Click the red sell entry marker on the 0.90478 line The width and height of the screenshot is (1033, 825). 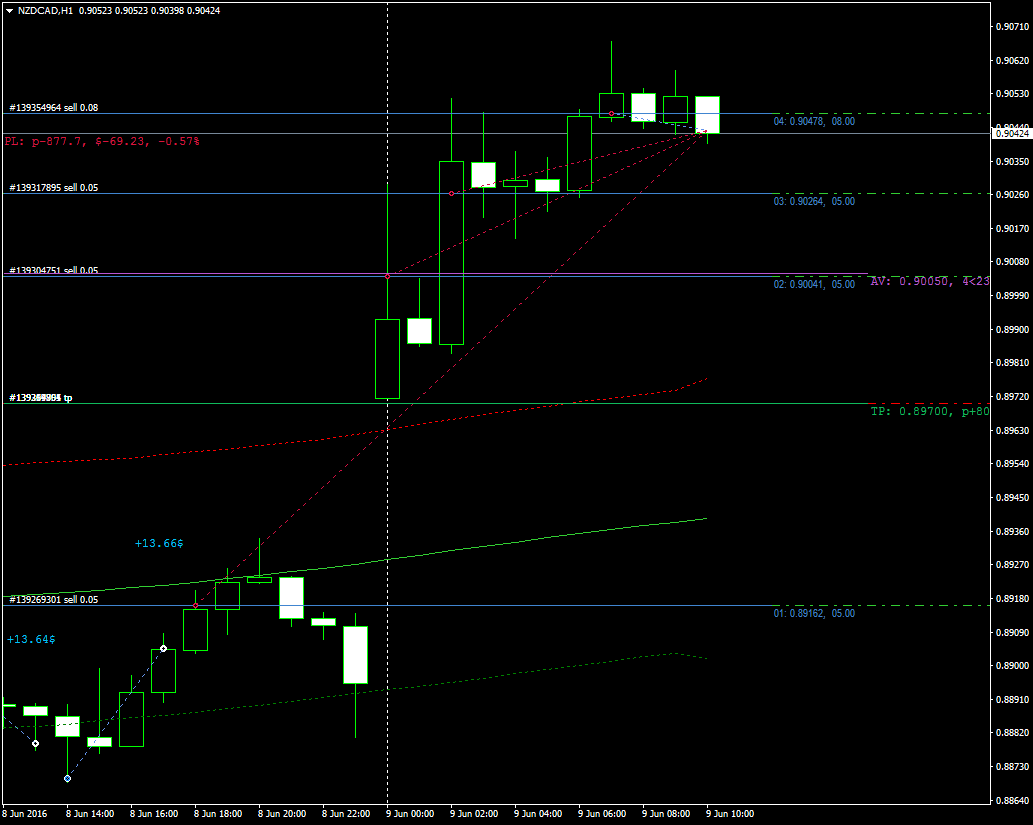611,113
